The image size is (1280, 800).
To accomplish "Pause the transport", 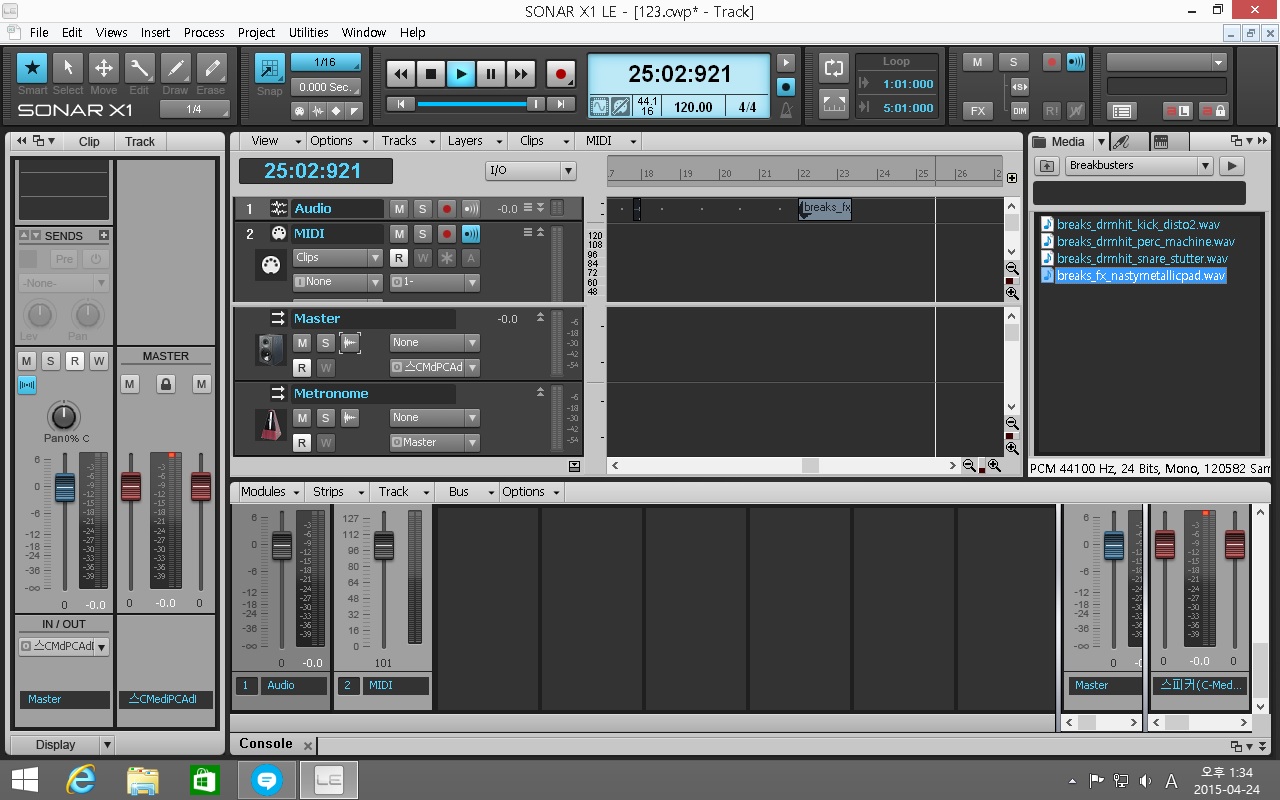I will (491, 74).
